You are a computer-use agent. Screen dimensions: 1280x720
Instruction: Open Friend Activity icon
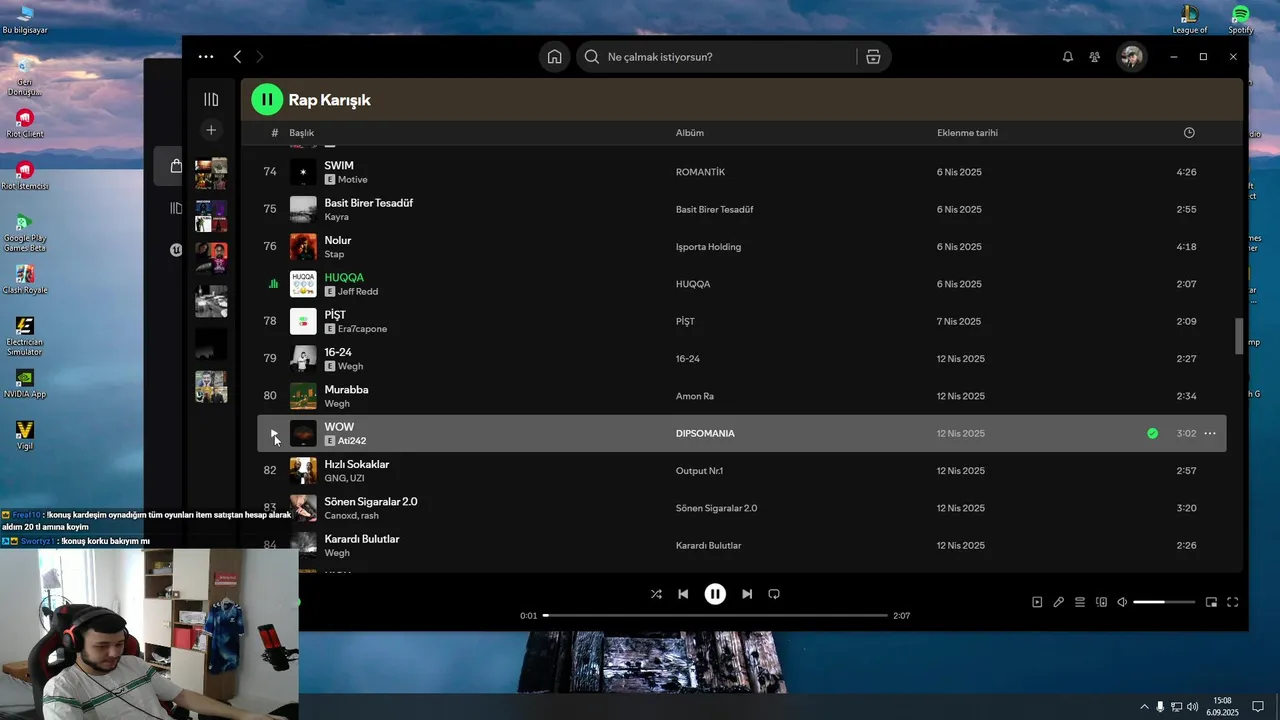(x=1095, y=57)
